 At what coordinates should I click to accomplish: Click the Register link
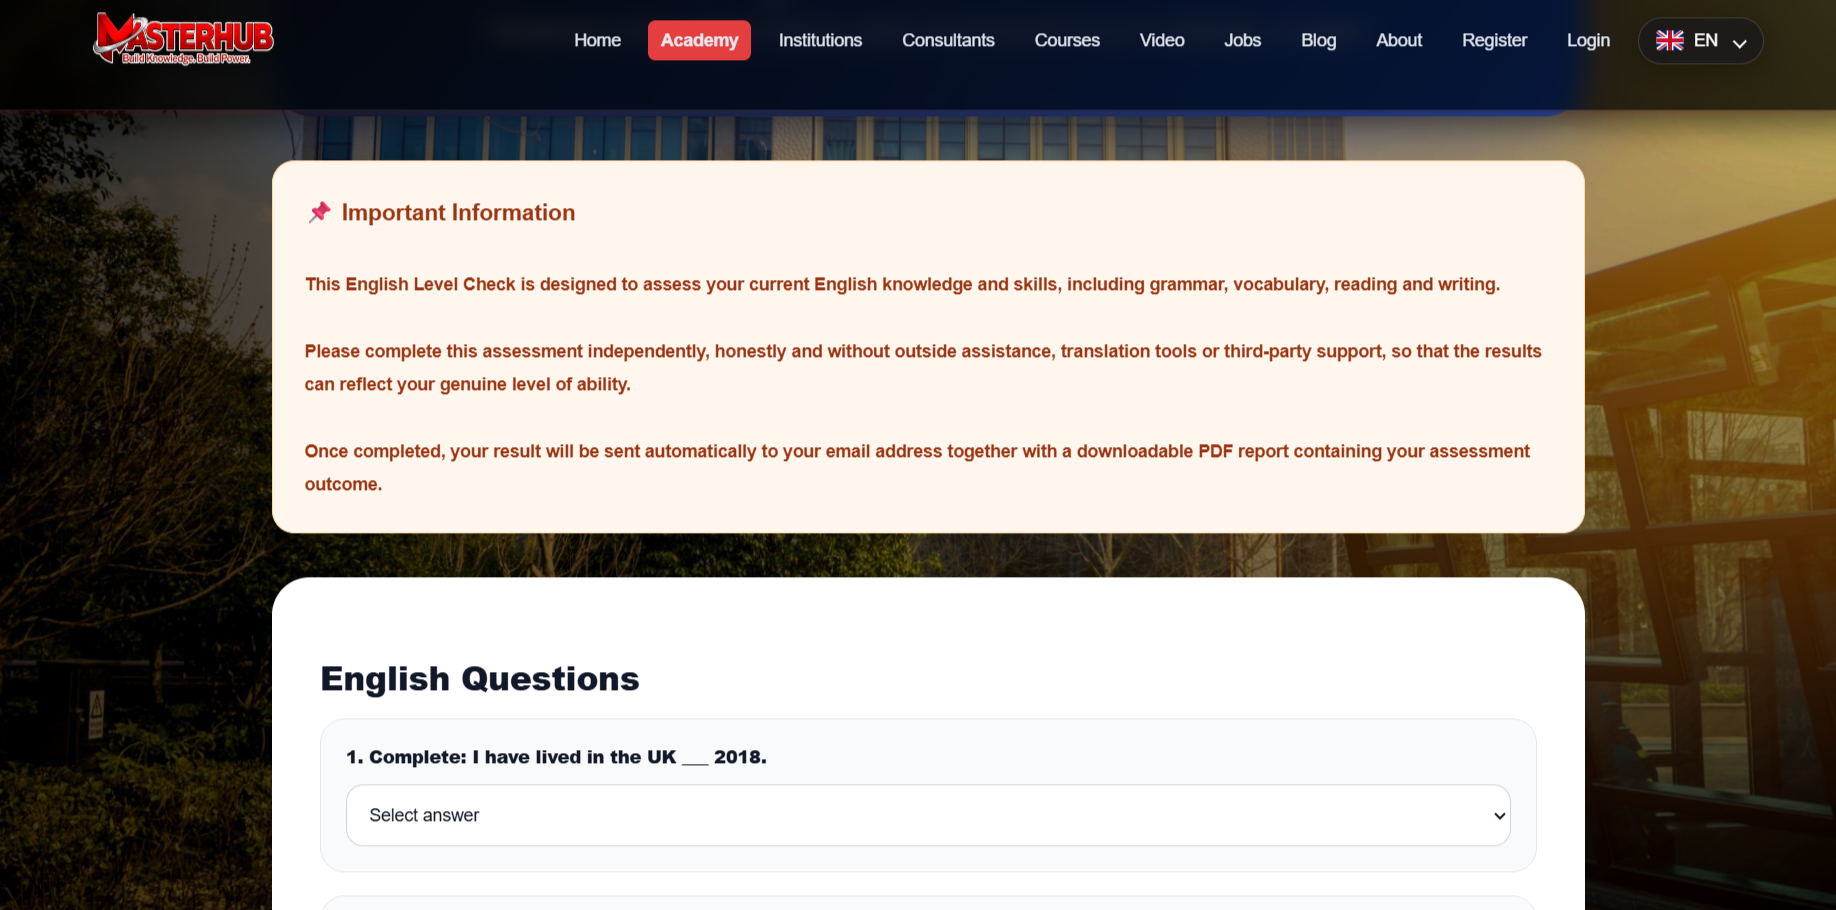point(1494,40)
